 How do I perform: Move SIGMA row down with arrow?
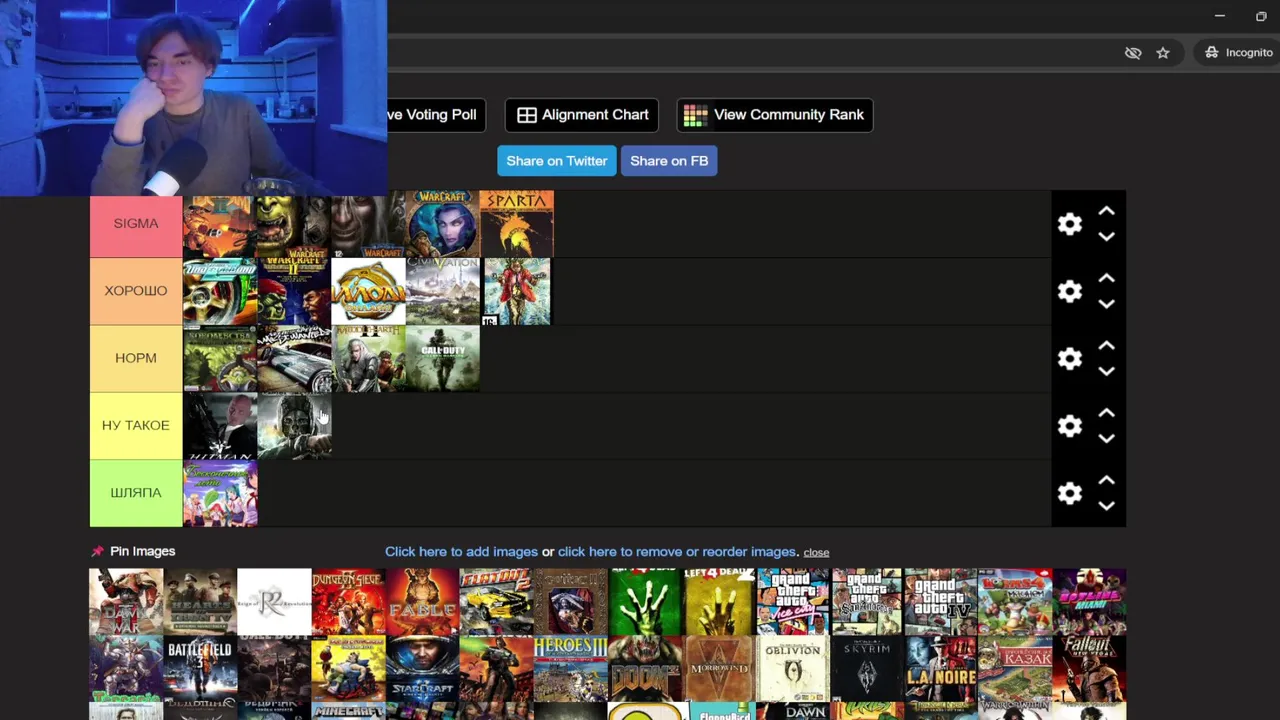click(1106, 237)
